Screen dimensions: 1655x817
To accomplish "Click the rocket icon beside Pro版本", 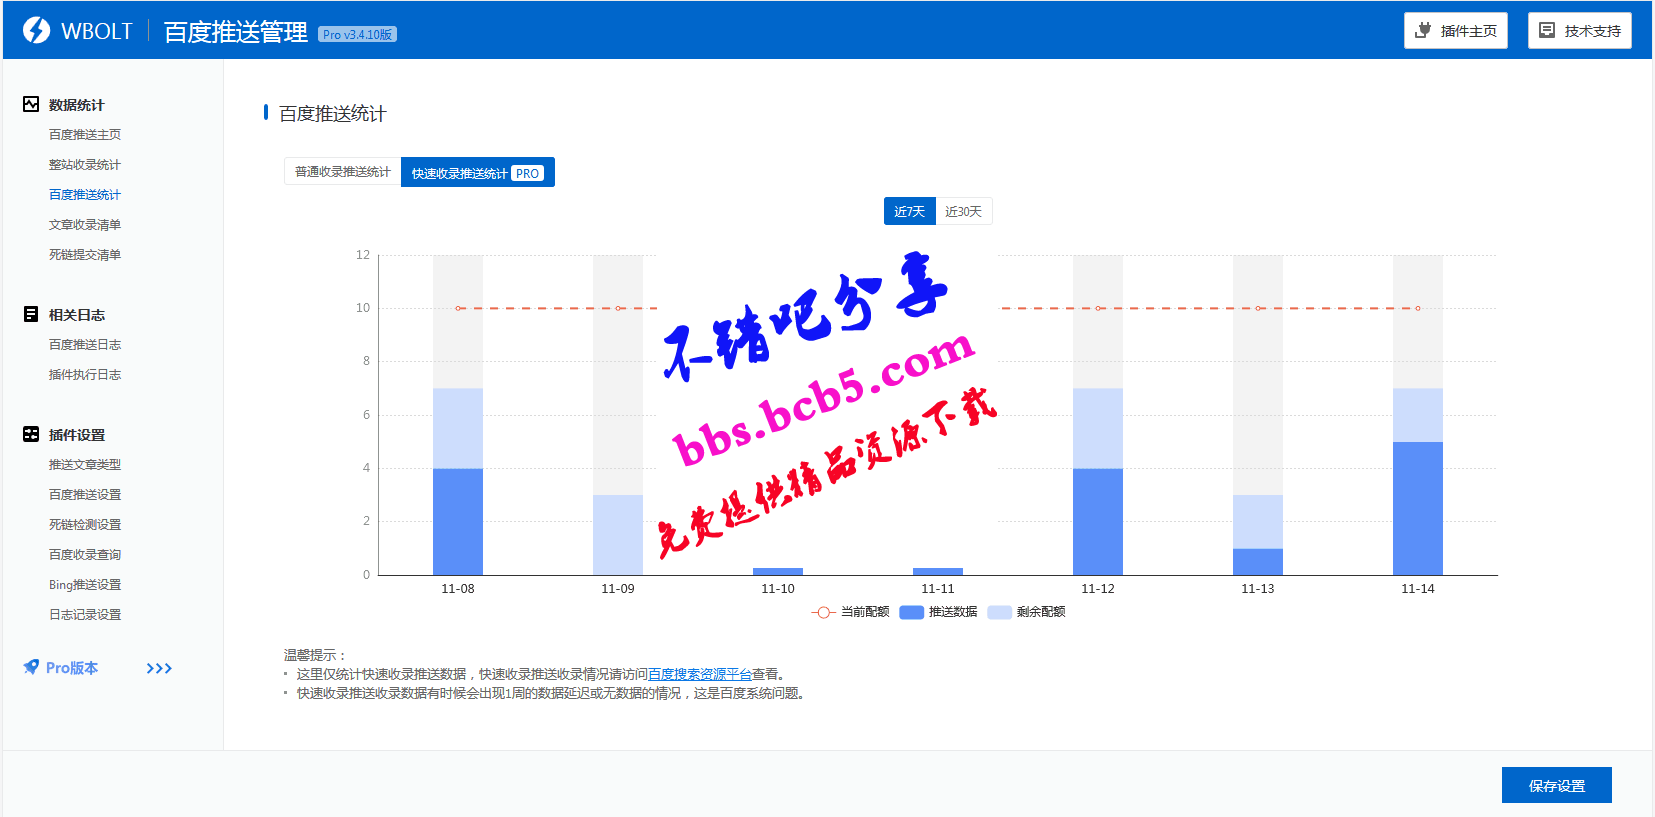I will coord(32,667).
